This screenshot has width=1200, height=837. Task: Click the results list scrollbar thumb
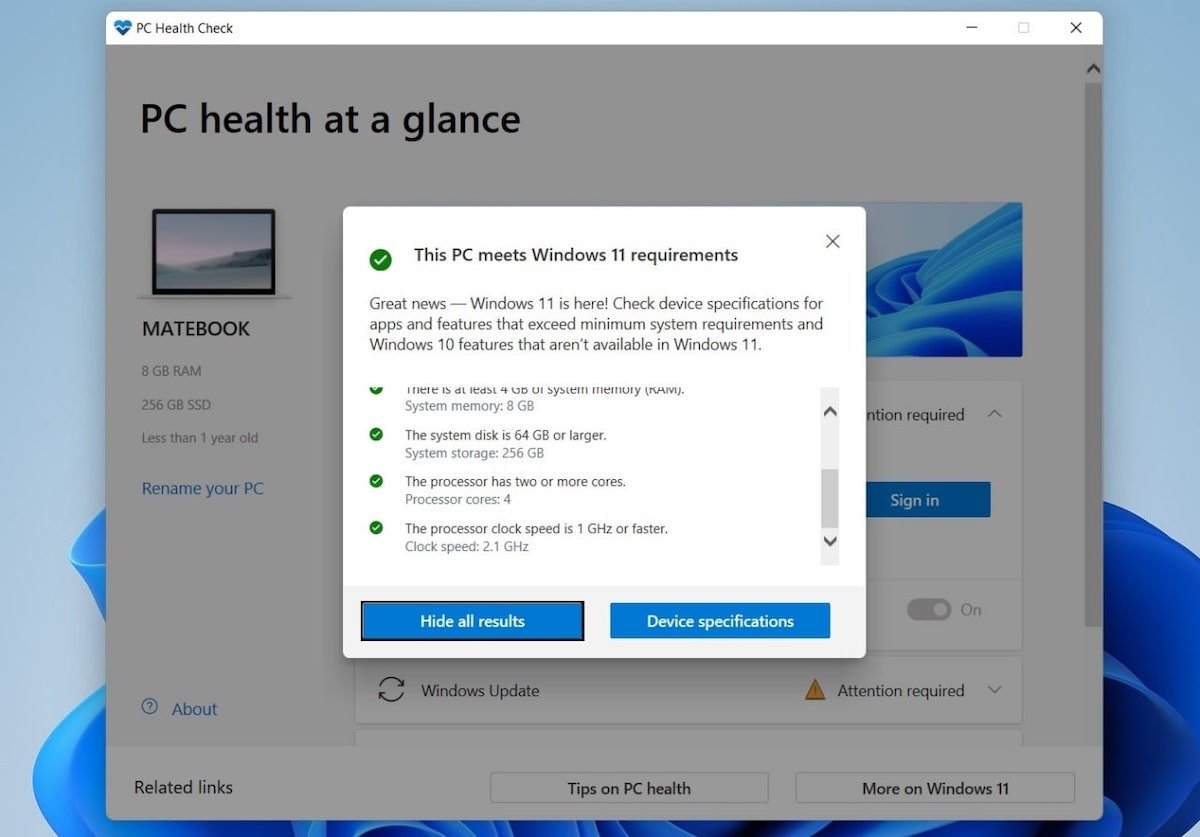coord(829,498)
